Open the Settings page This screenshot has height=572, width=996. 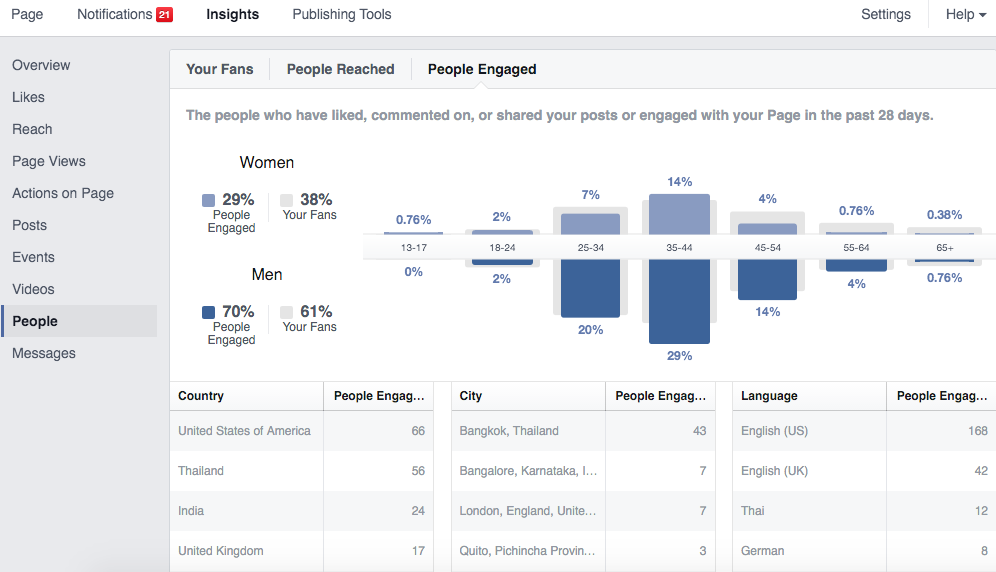click(x=885, y=14)
